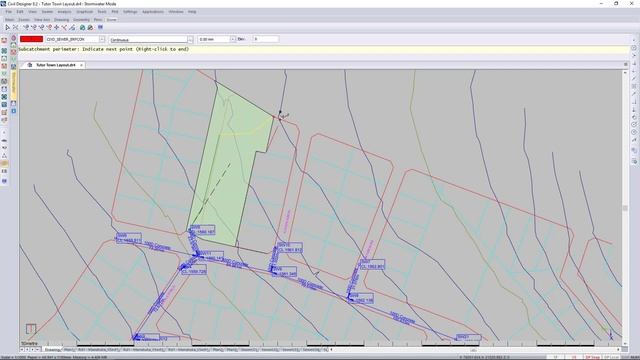This screenshot has height=360, width=640.
Task: Switch to the Storm toolbar tab
Action: (111, 20)
